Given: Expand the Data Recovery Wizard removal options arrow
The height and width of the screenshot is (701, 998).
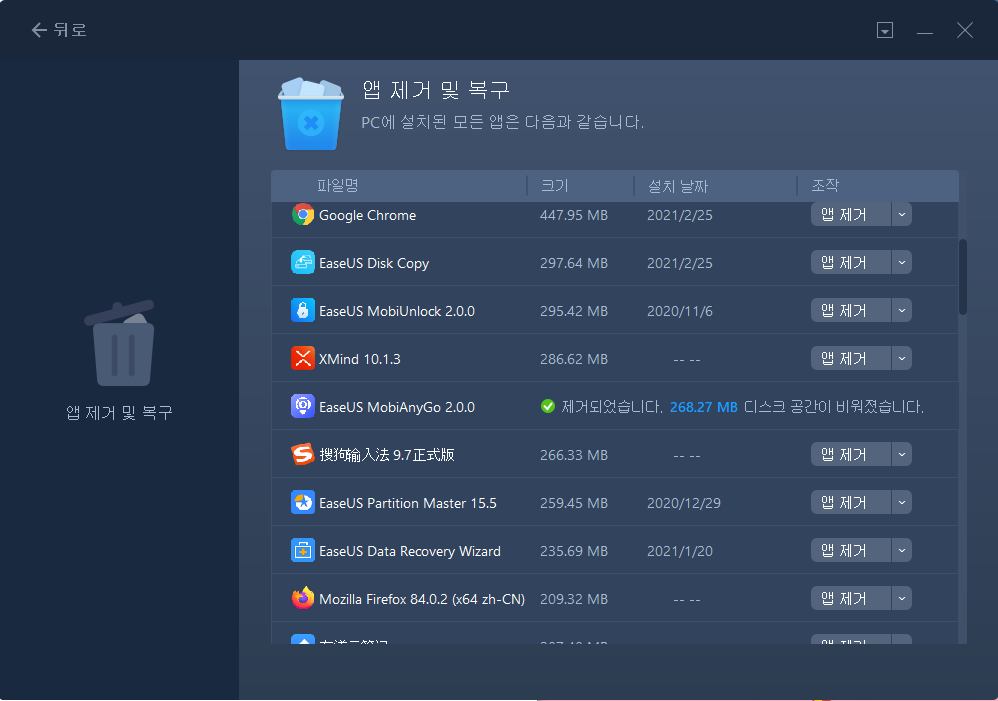Looking at the screenshot, I should (x=902, y=551).
